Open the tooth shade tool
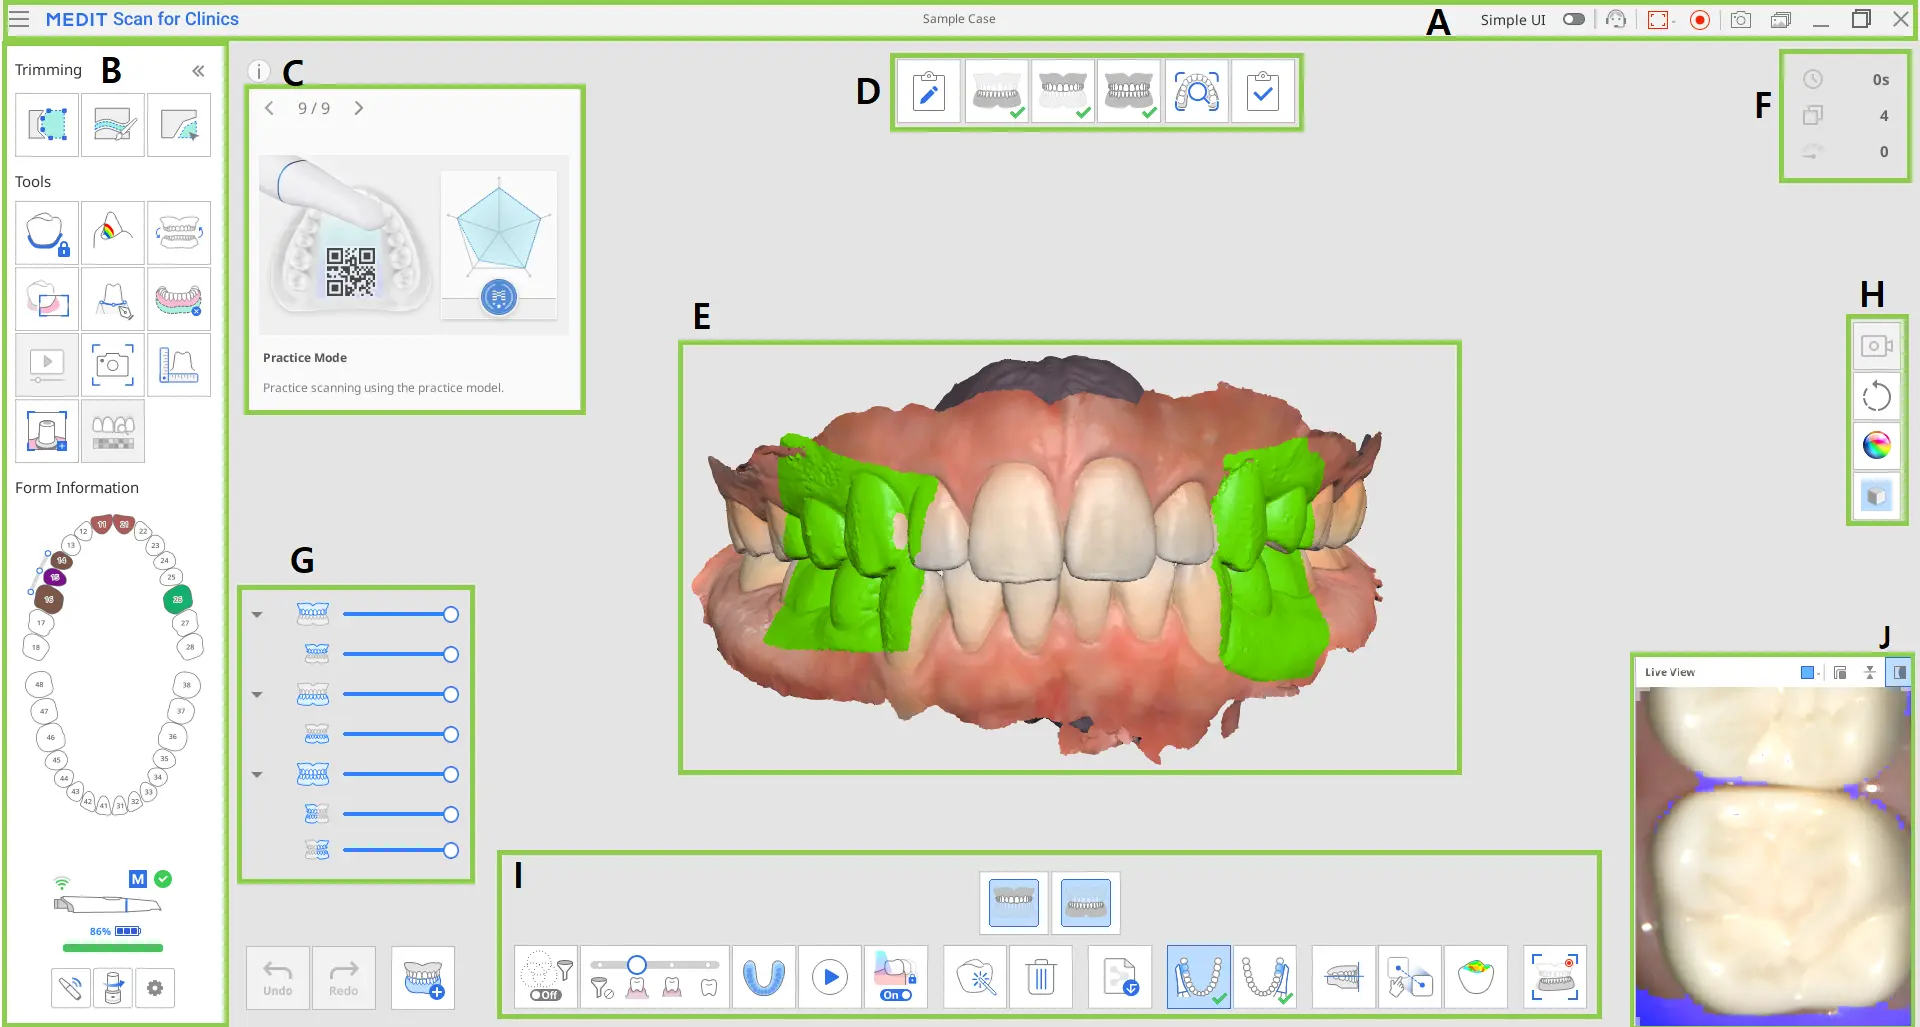1920x1027 pixels. click(x=113, y=431)
